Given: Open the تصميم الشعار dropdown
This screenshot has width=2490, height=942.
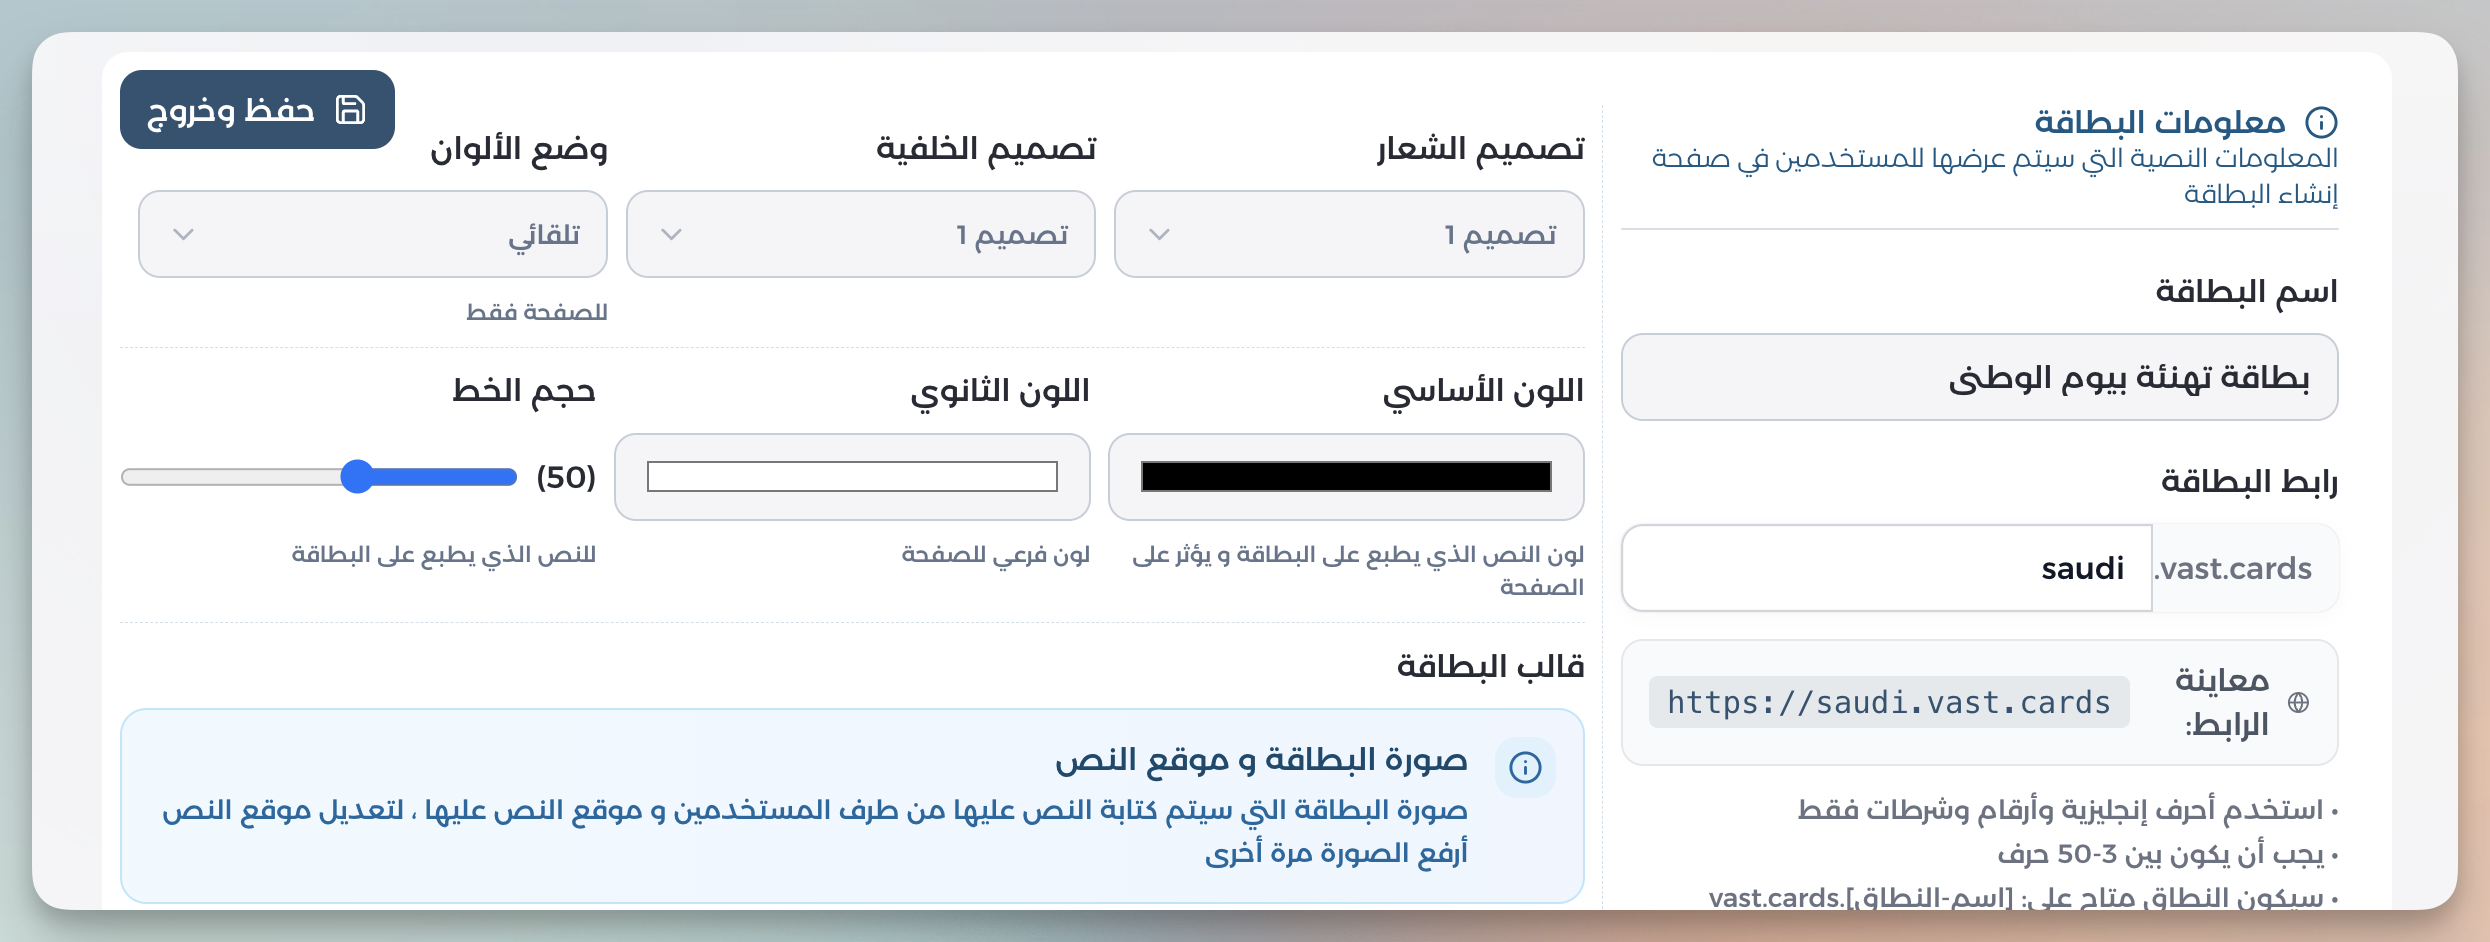Looking at the screenshot, I should [1349, 234].
